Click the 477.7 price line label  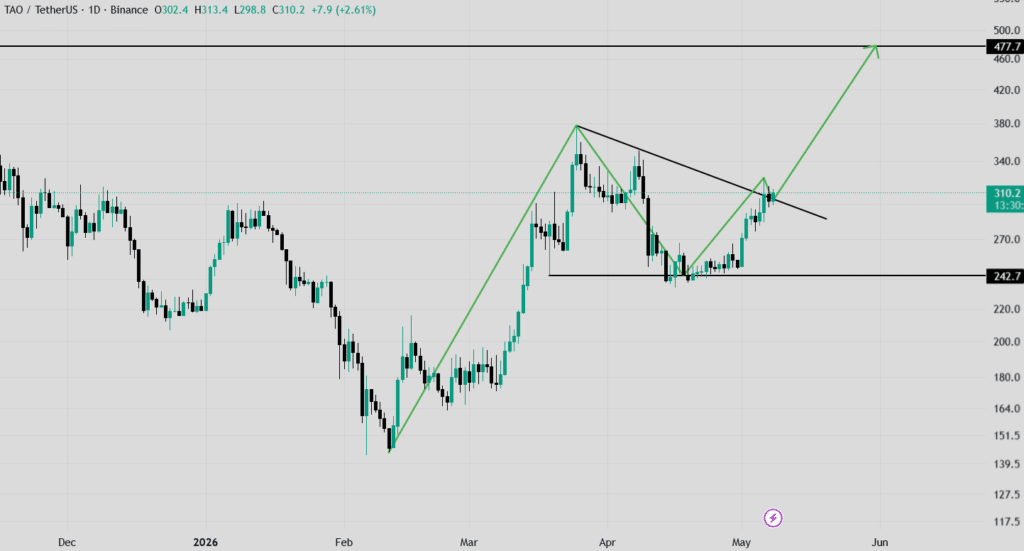pyautogui.click(x=1006, y=47)
